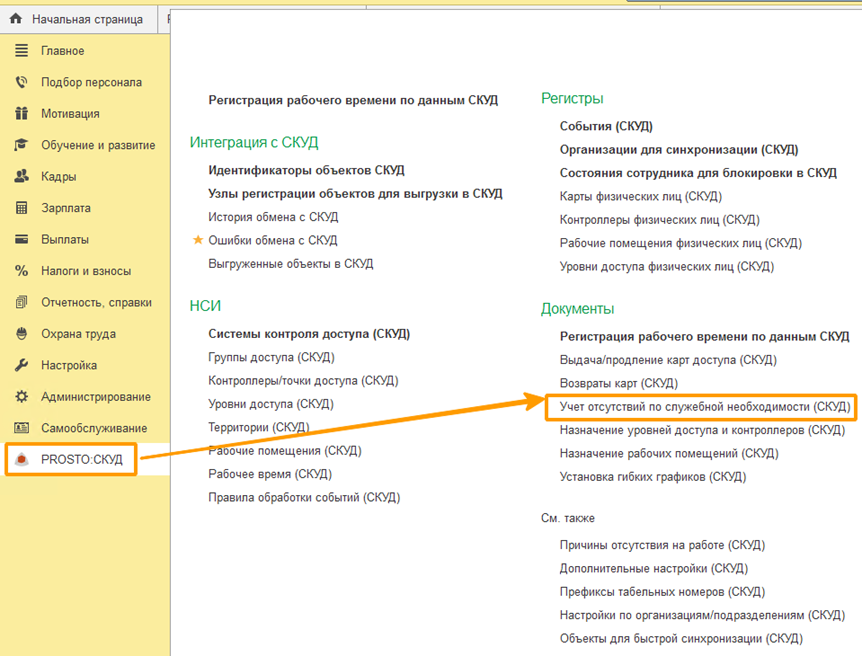Click the gear icon for Администрирование
Screen dimensions: 862x656
(21, 397)
